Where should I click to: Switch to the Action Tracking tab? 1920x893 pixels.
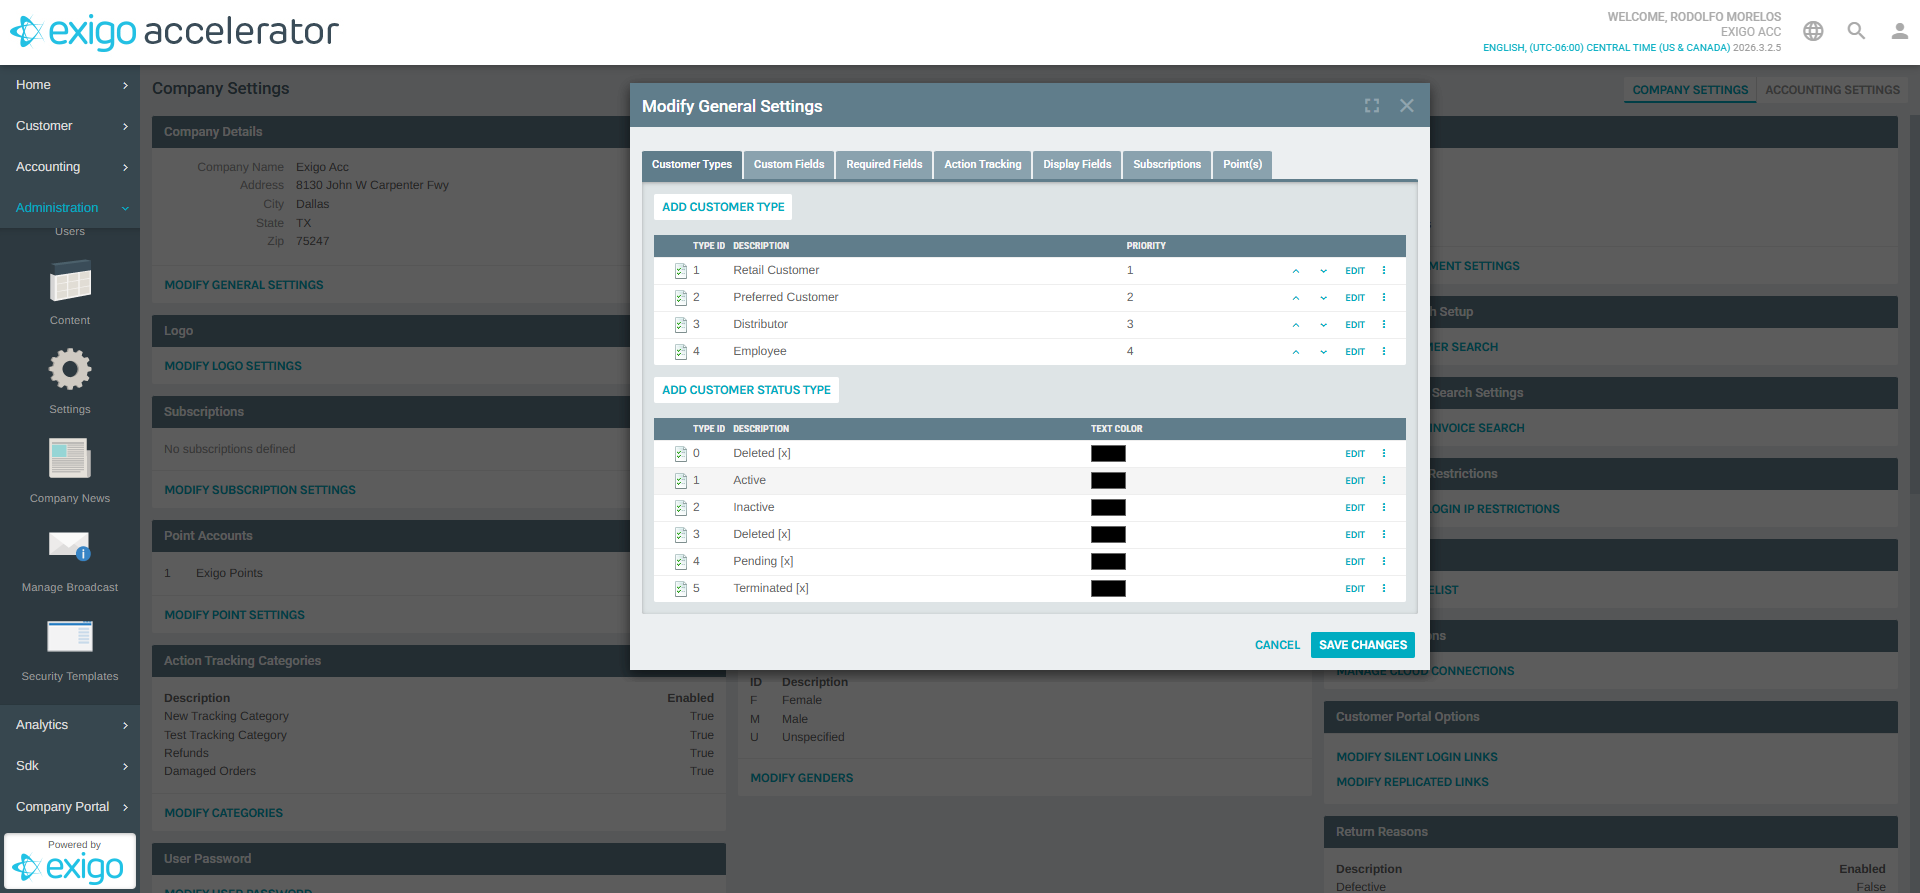983,165
